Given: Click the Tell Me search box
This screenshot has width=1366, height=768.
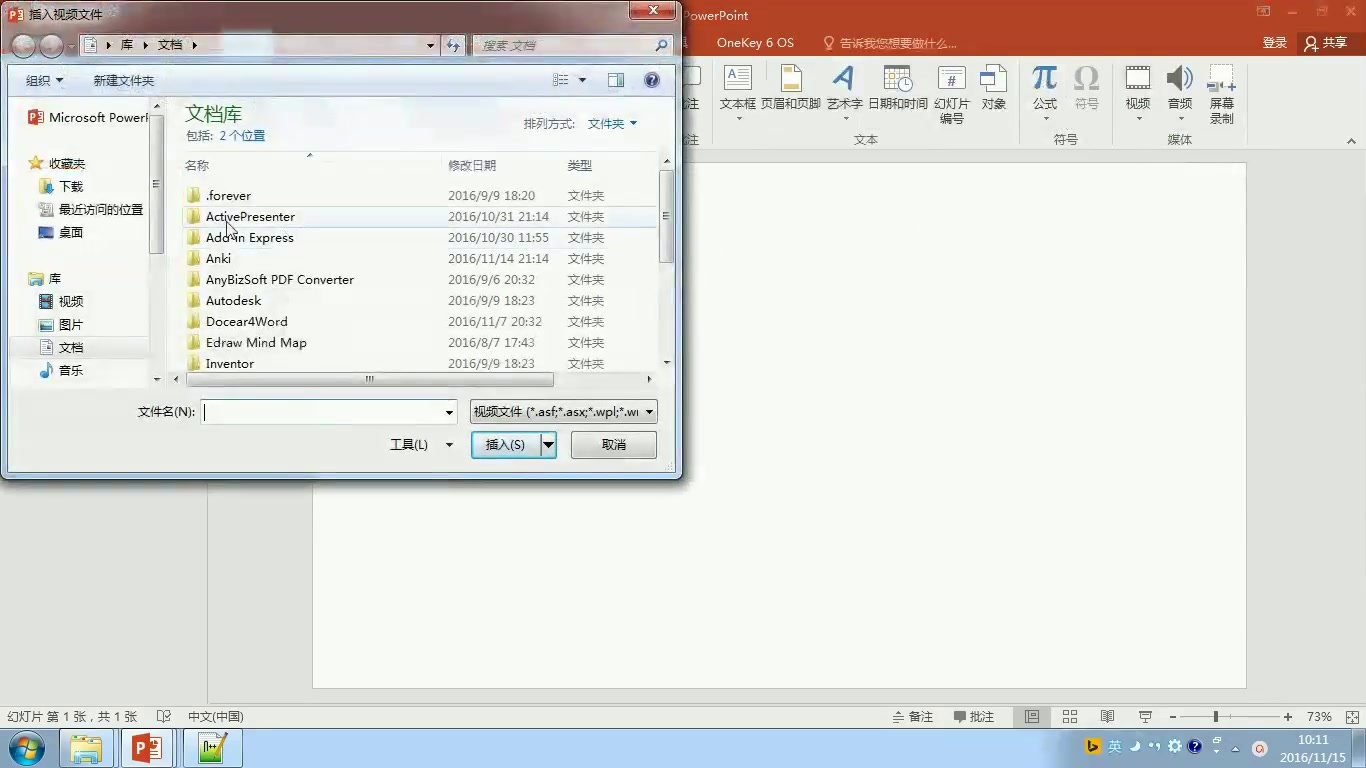Looking at the screenshot, I should 890,43.
